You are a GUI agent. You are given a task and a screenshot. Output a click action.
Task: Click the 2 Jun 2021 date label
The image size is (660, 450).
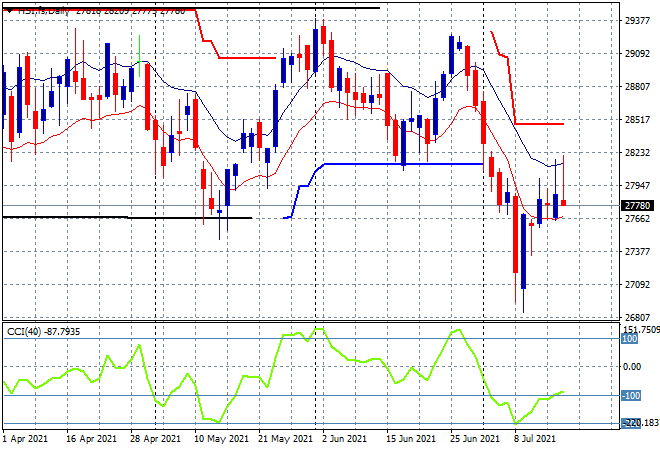345,439
